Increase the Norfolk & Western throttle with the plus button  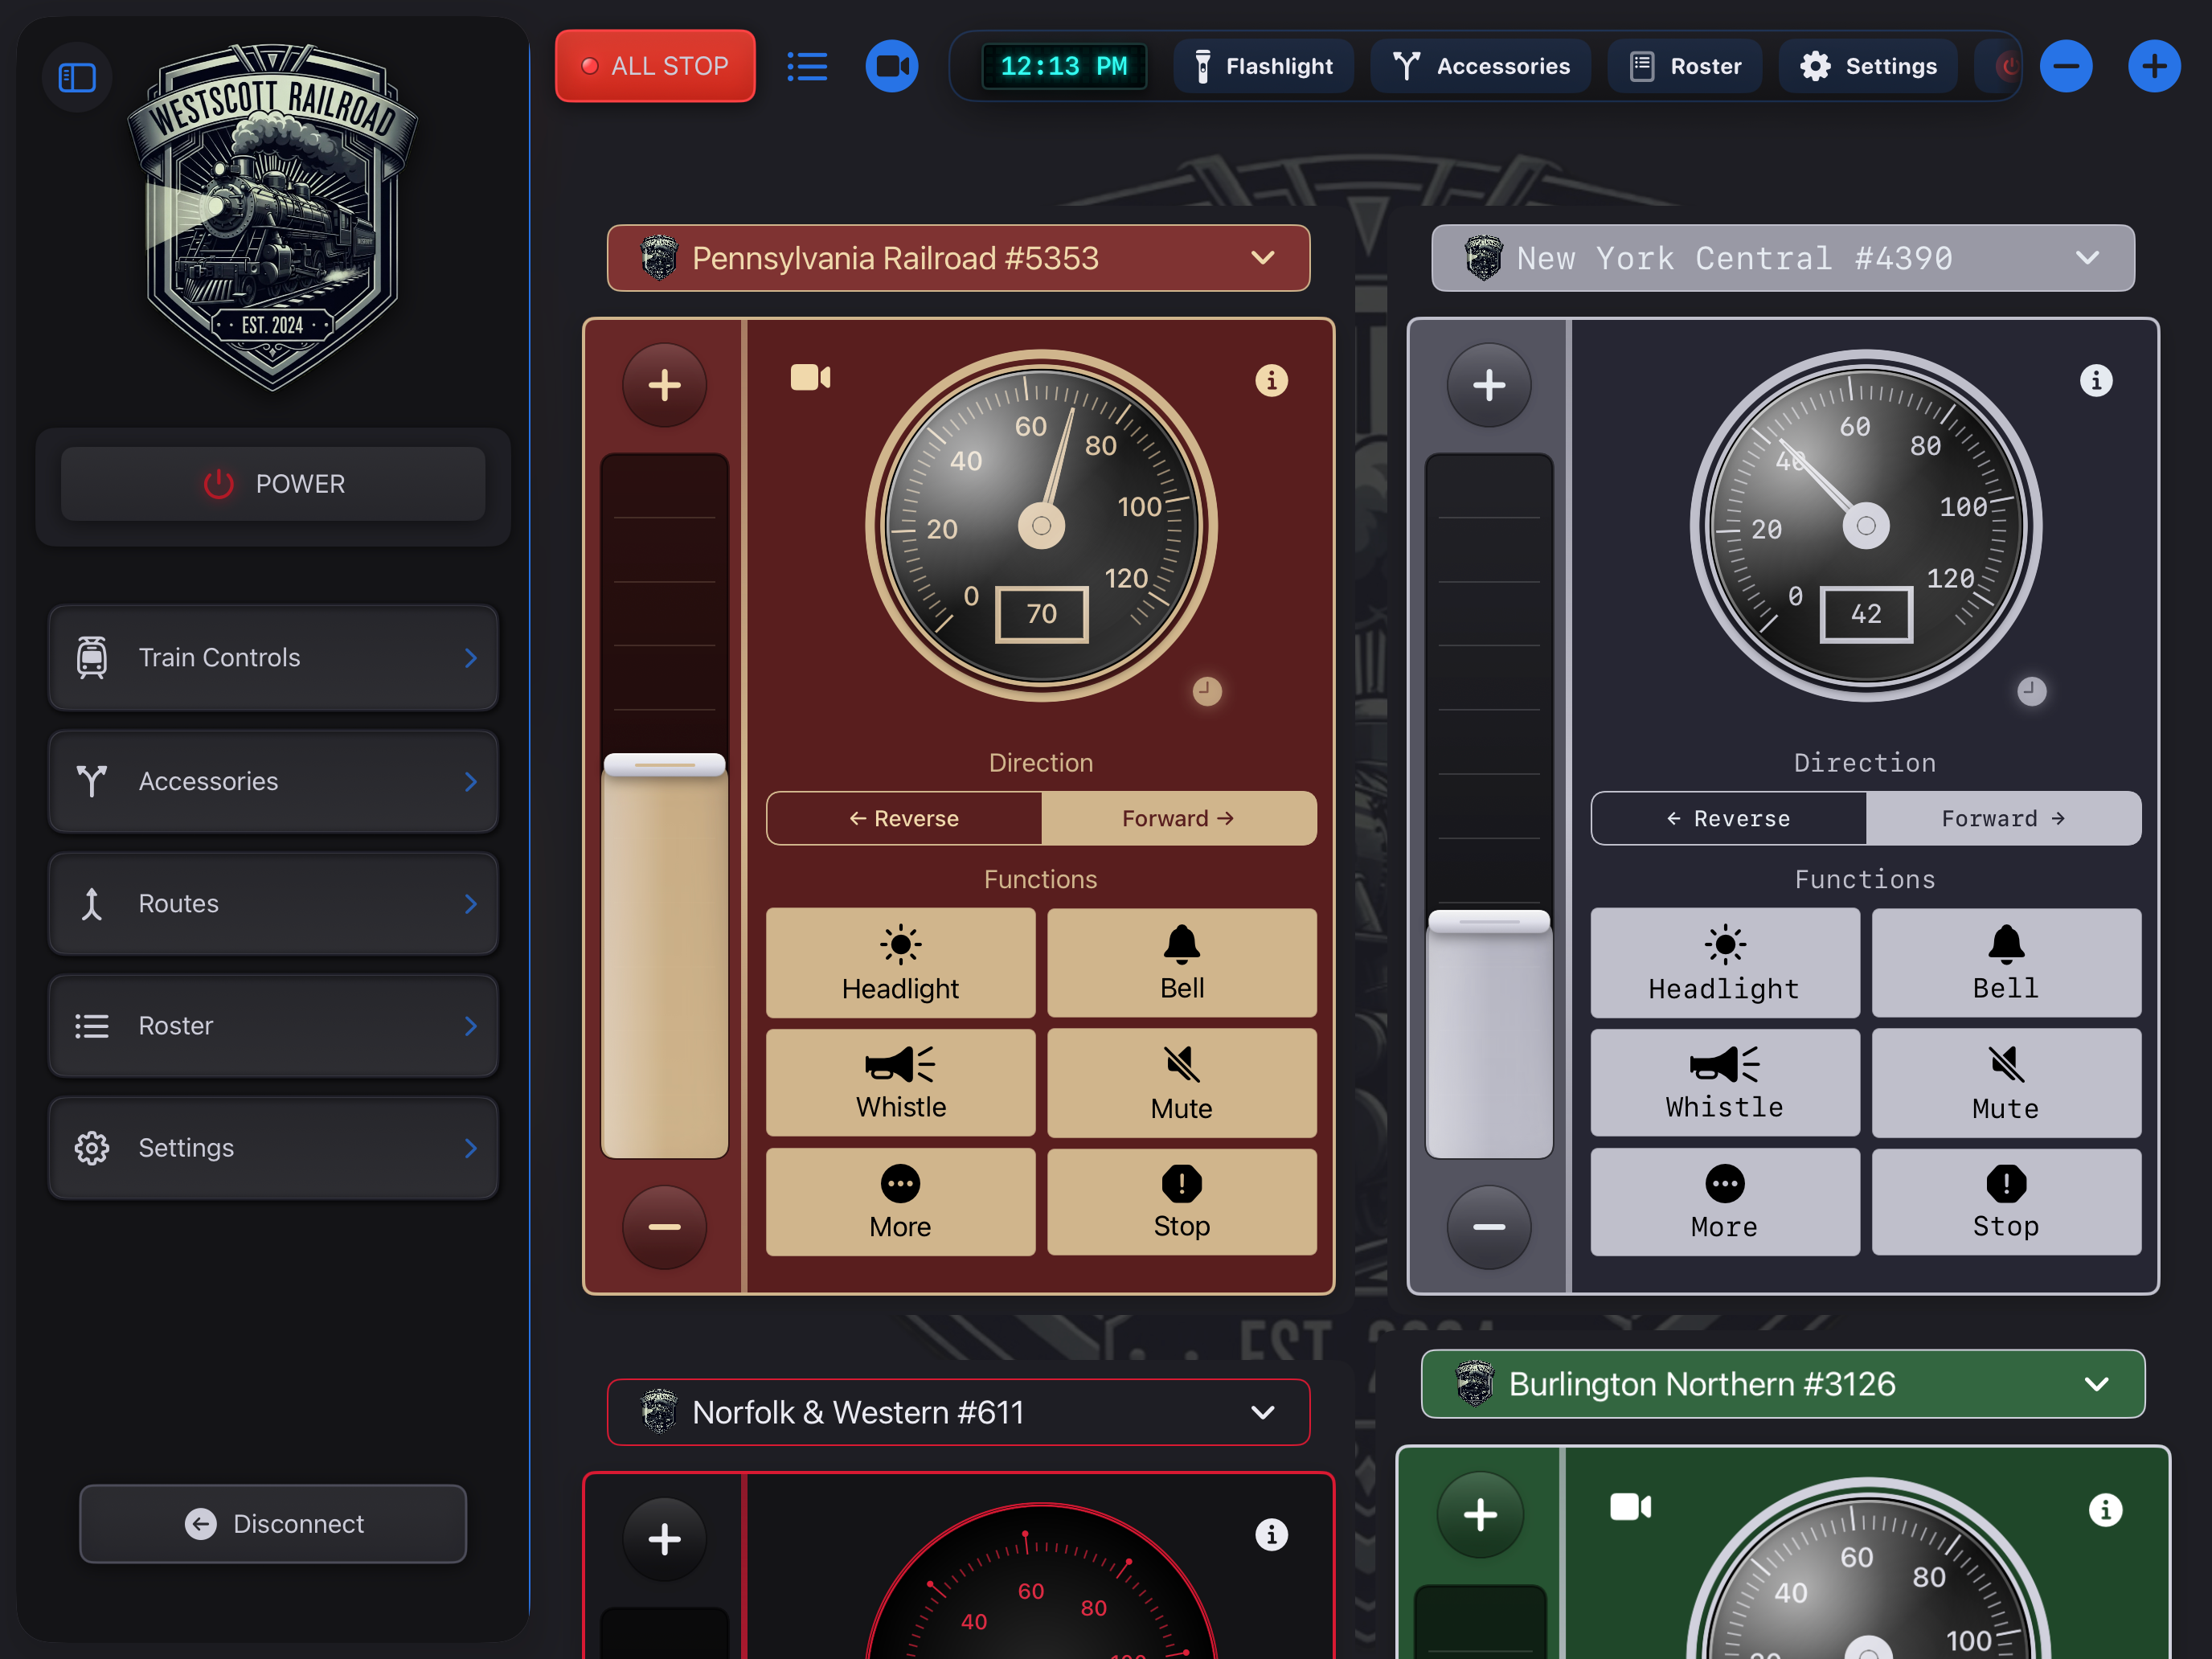(x=664, y=1538)
